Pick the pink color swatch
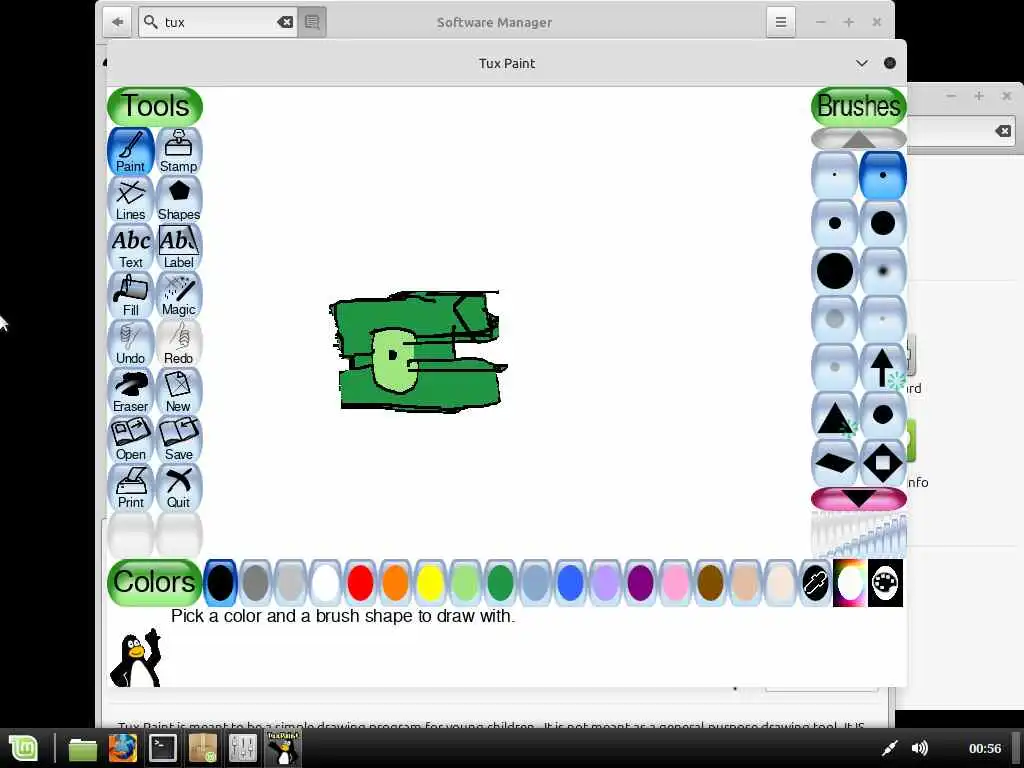 (675, 583)
